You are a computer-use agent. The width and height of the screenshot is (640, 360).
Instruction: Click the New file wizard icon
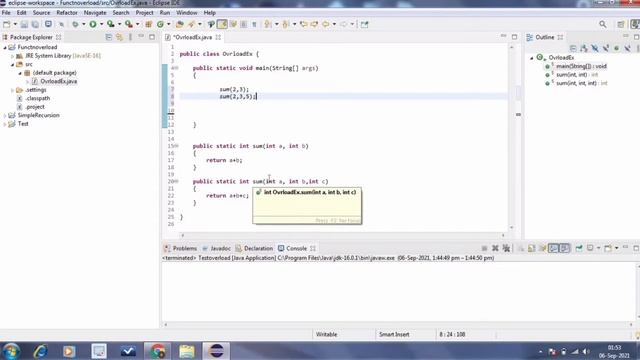(x=7, y=24)
